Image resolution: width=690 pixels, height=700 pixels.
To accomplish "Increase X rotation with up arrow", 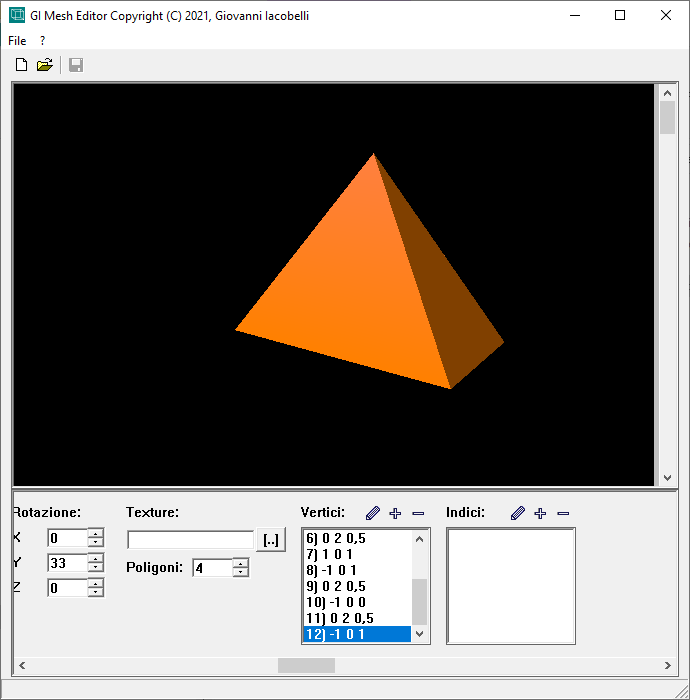I will 96,533.
